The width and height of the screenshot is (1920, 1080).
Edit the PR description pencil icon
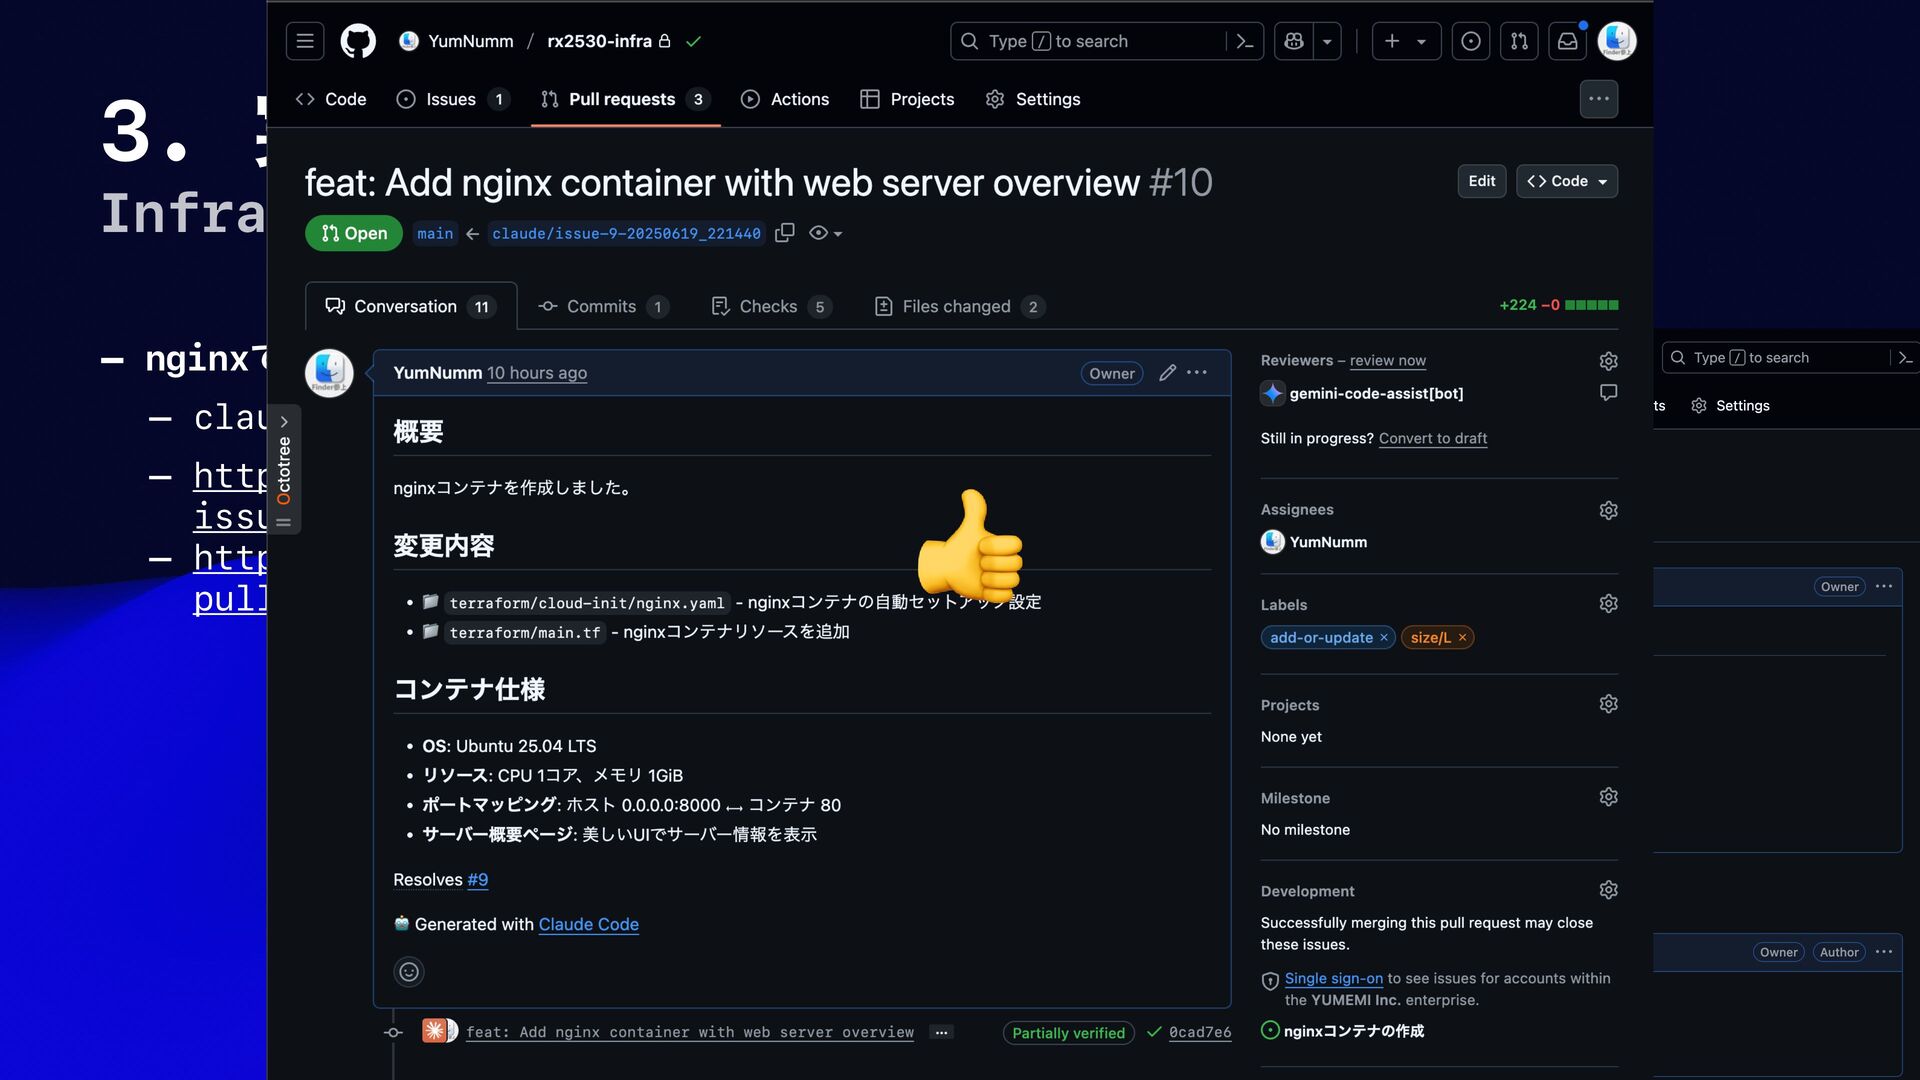point(1167,373)
